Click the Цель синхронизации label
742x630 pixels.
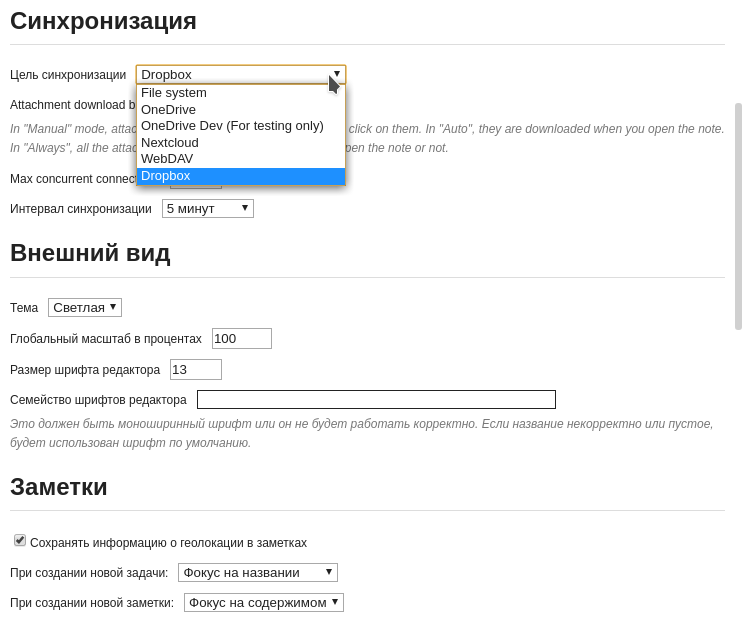click(x=68, y=75)
